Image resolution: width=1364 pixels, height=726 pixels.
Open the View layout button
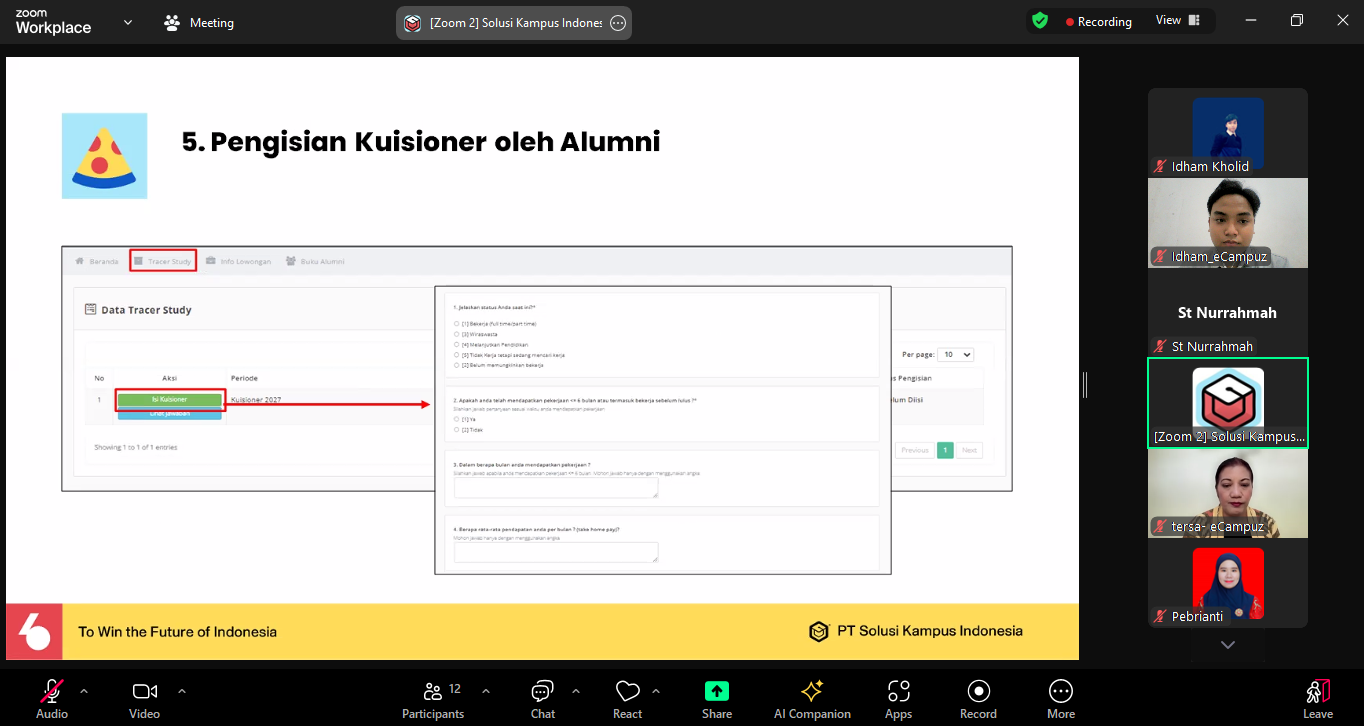(1178, 21)
